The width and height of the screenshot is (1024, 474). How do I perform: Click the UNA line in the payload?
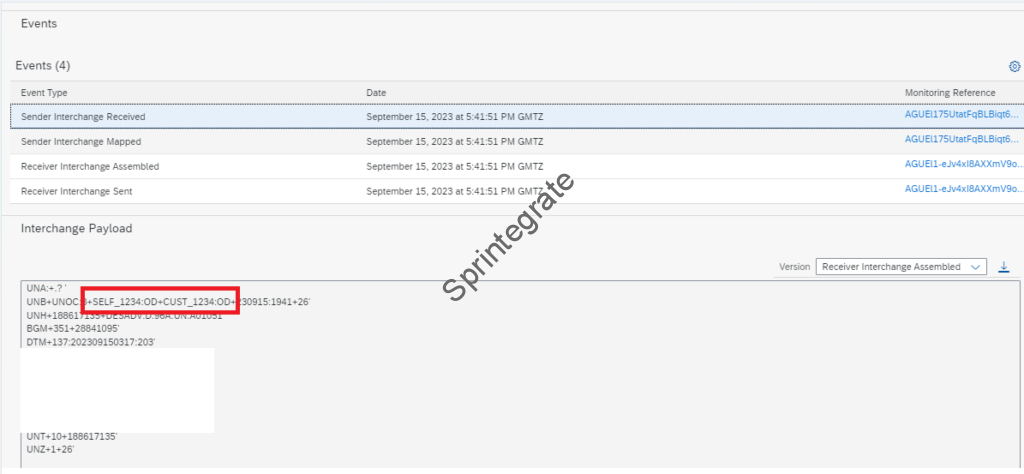(46, 288)
